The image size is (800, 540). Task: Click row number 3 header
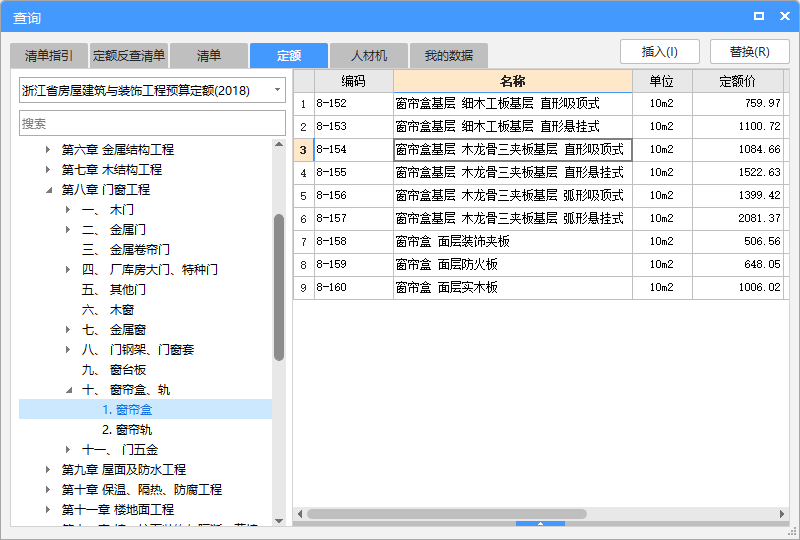304,150
